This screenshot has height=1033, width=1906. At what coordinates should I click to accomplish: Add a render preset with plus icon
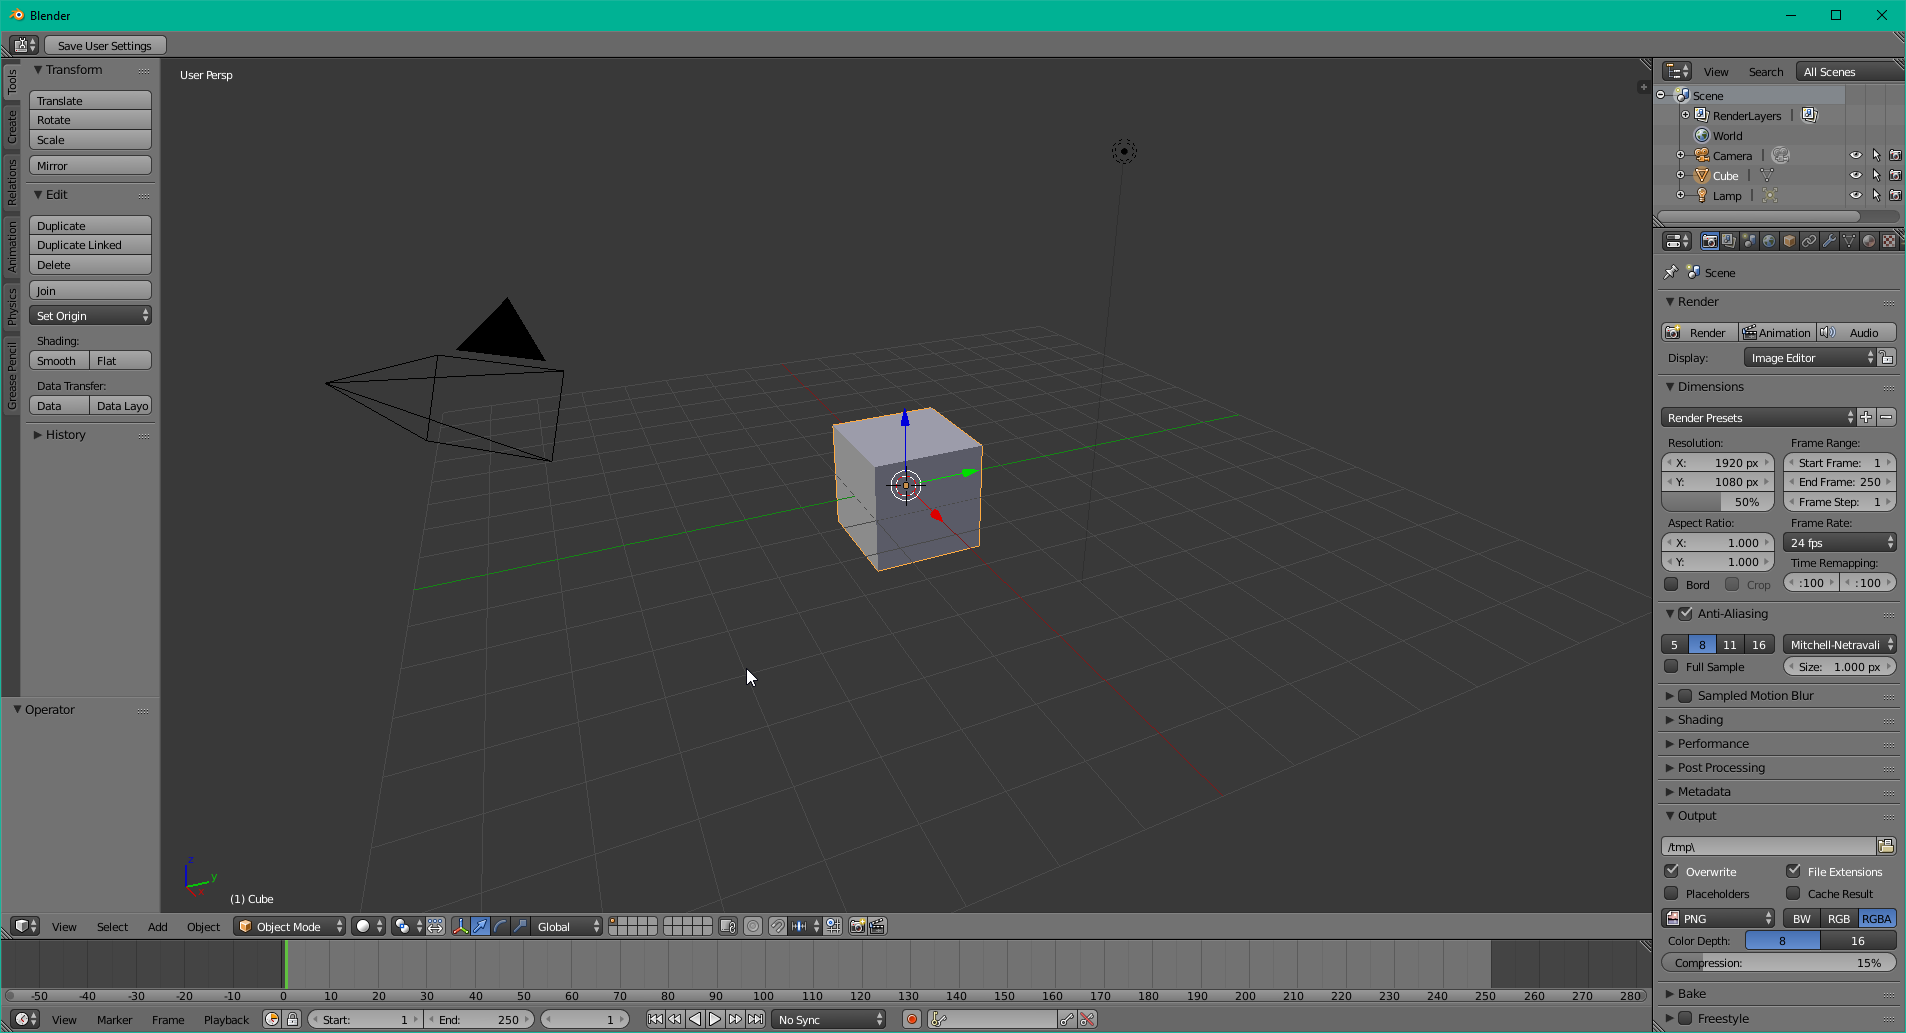[x=1866, y=417]
